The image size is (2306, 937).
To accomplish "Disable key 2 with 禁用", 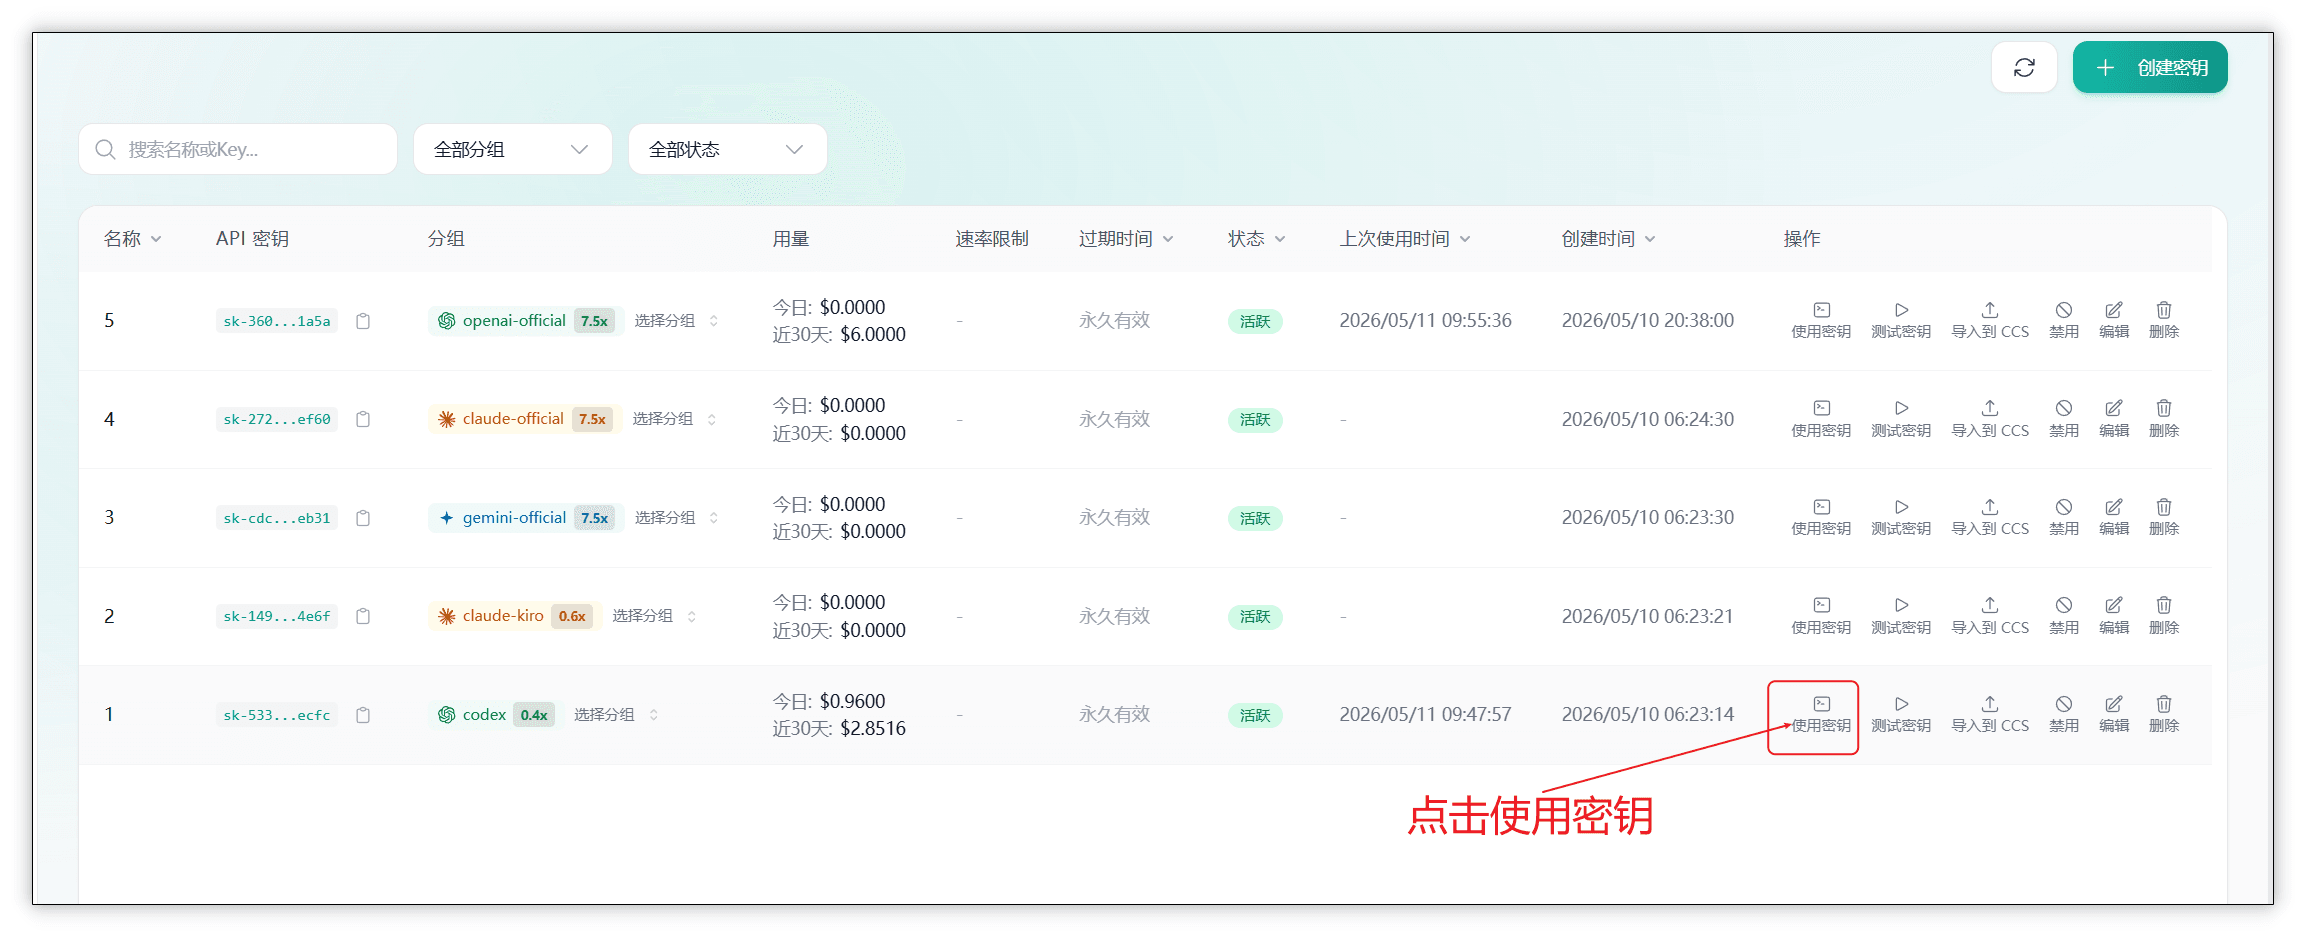I will pos(2064,616).
